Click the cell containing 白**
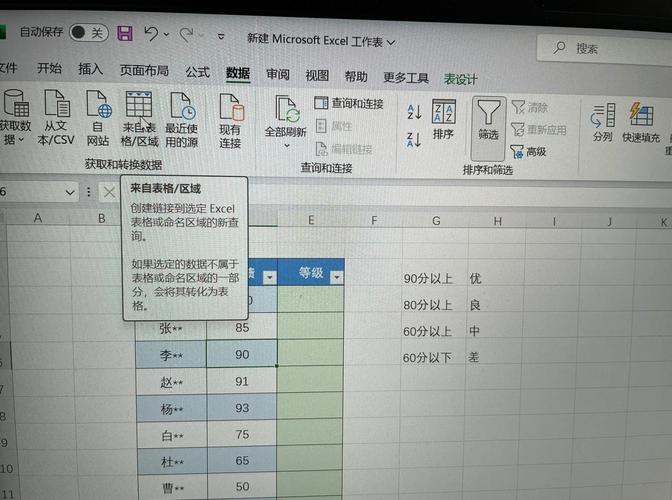The height and width of the screenshot is (500, 672). tap(172, 436)
